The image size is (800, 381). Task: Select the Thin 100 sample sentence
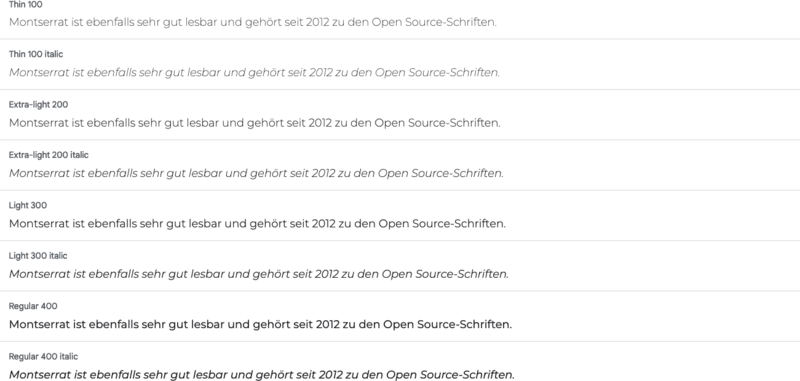(x=253, y=22)
